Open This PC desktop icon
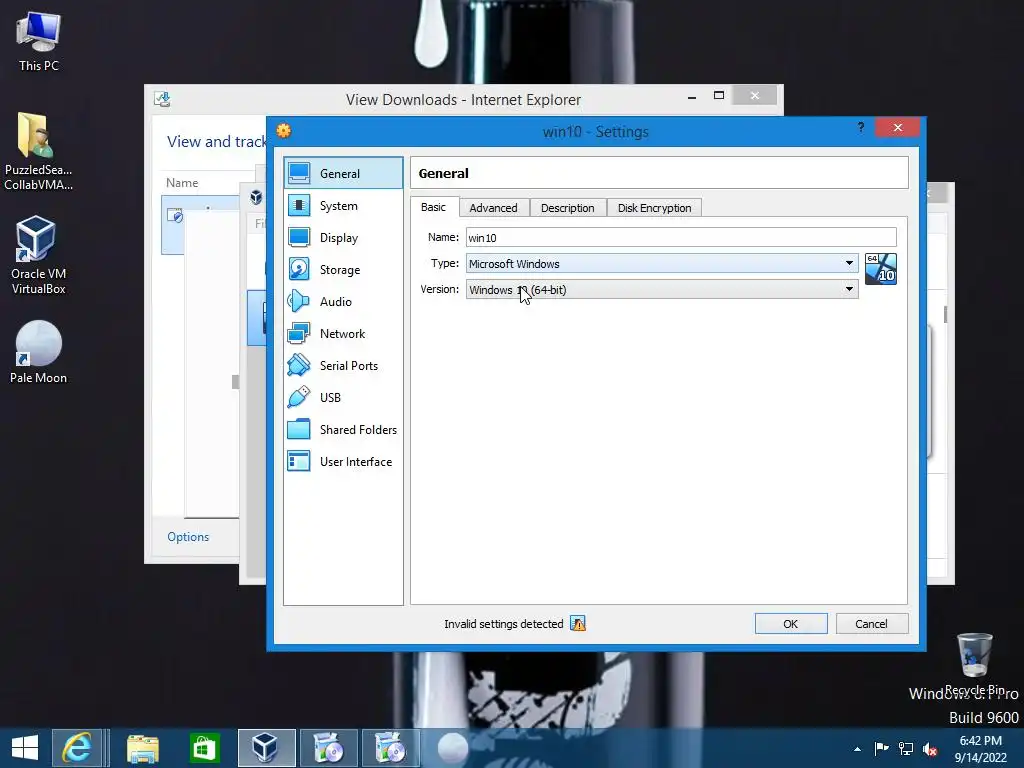Screen dimensions: 1024x768 pos(39,40)
